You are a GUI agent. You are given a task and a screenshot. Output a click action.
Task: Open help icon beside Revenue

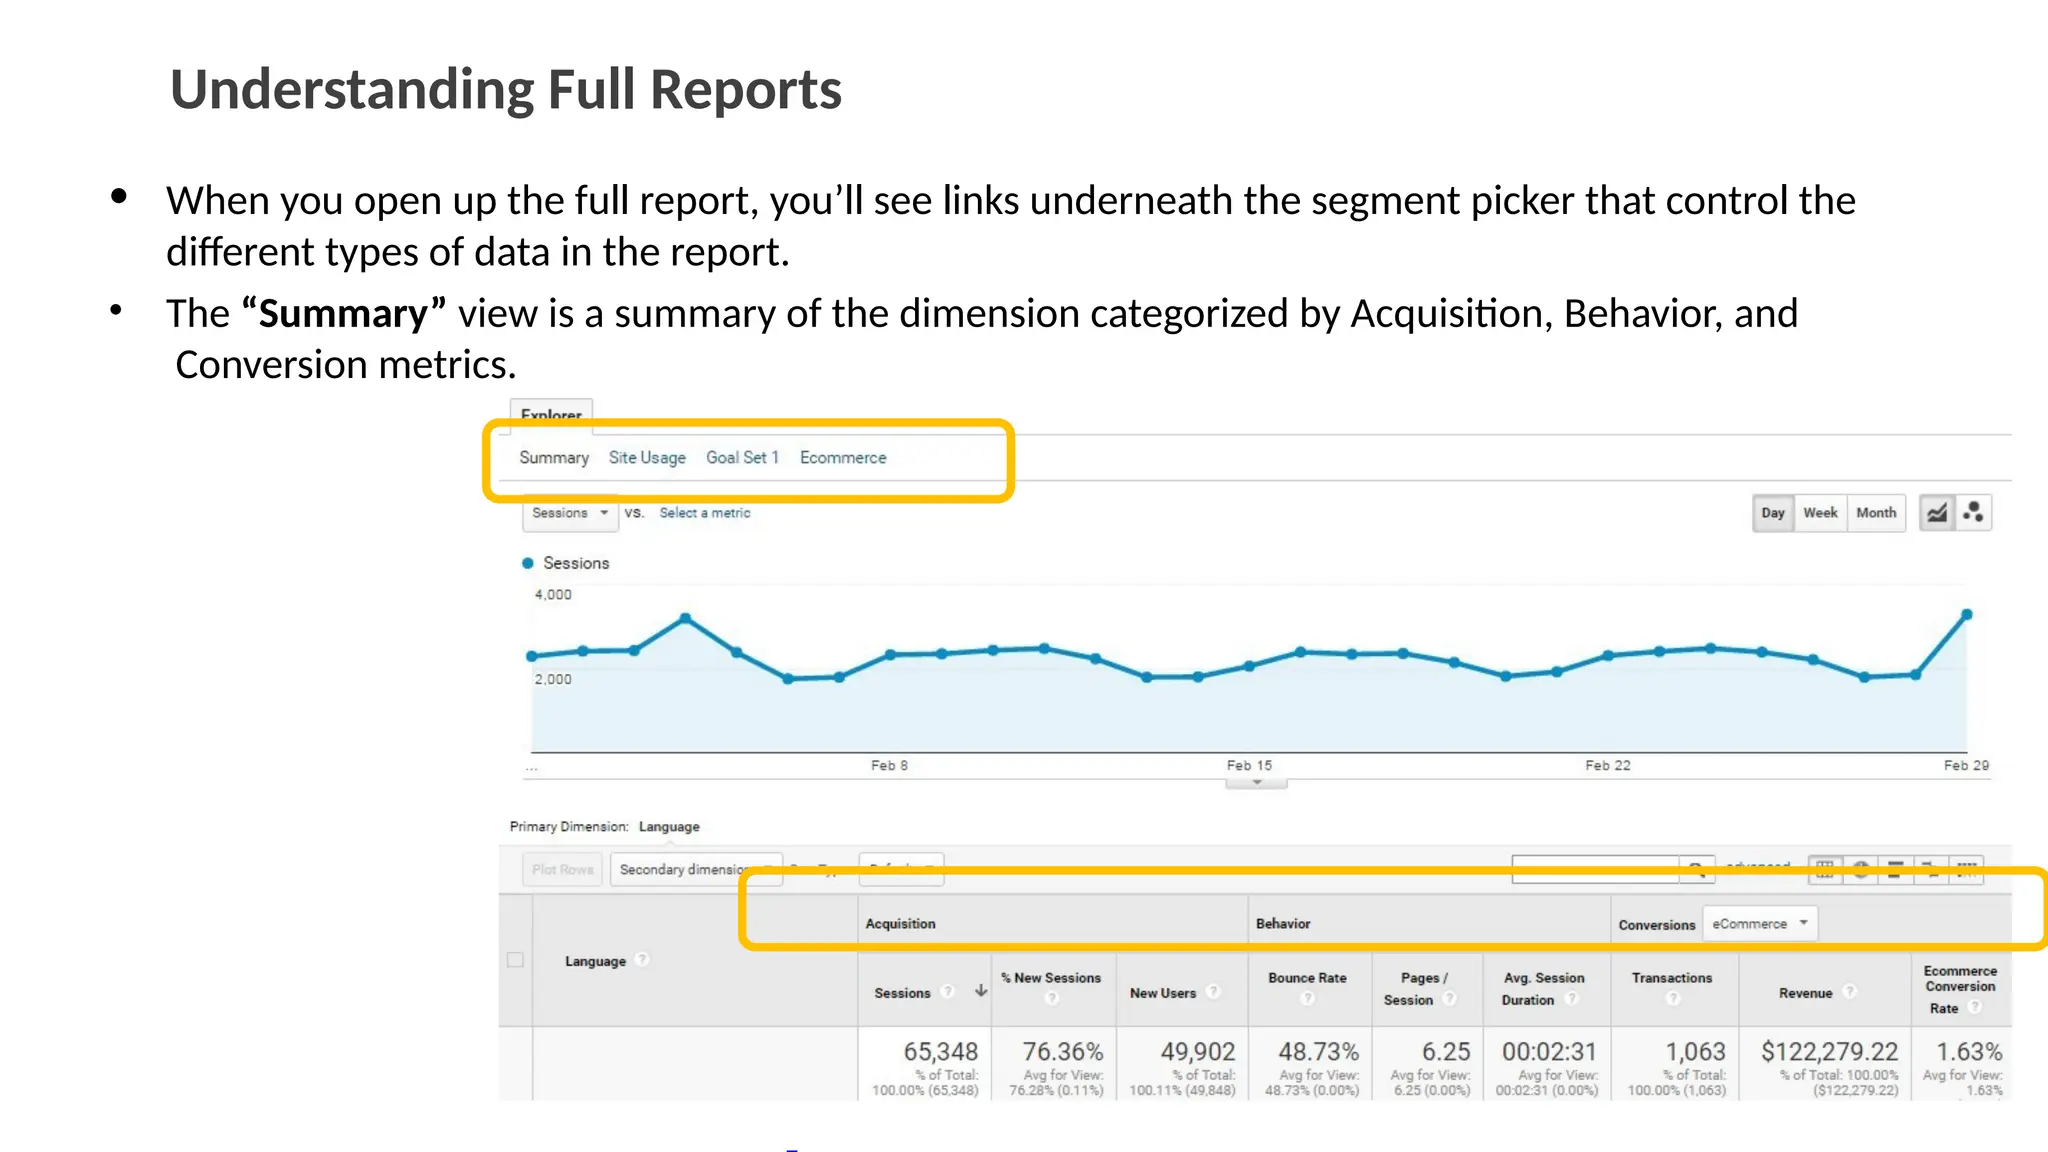pos(1849,992)
